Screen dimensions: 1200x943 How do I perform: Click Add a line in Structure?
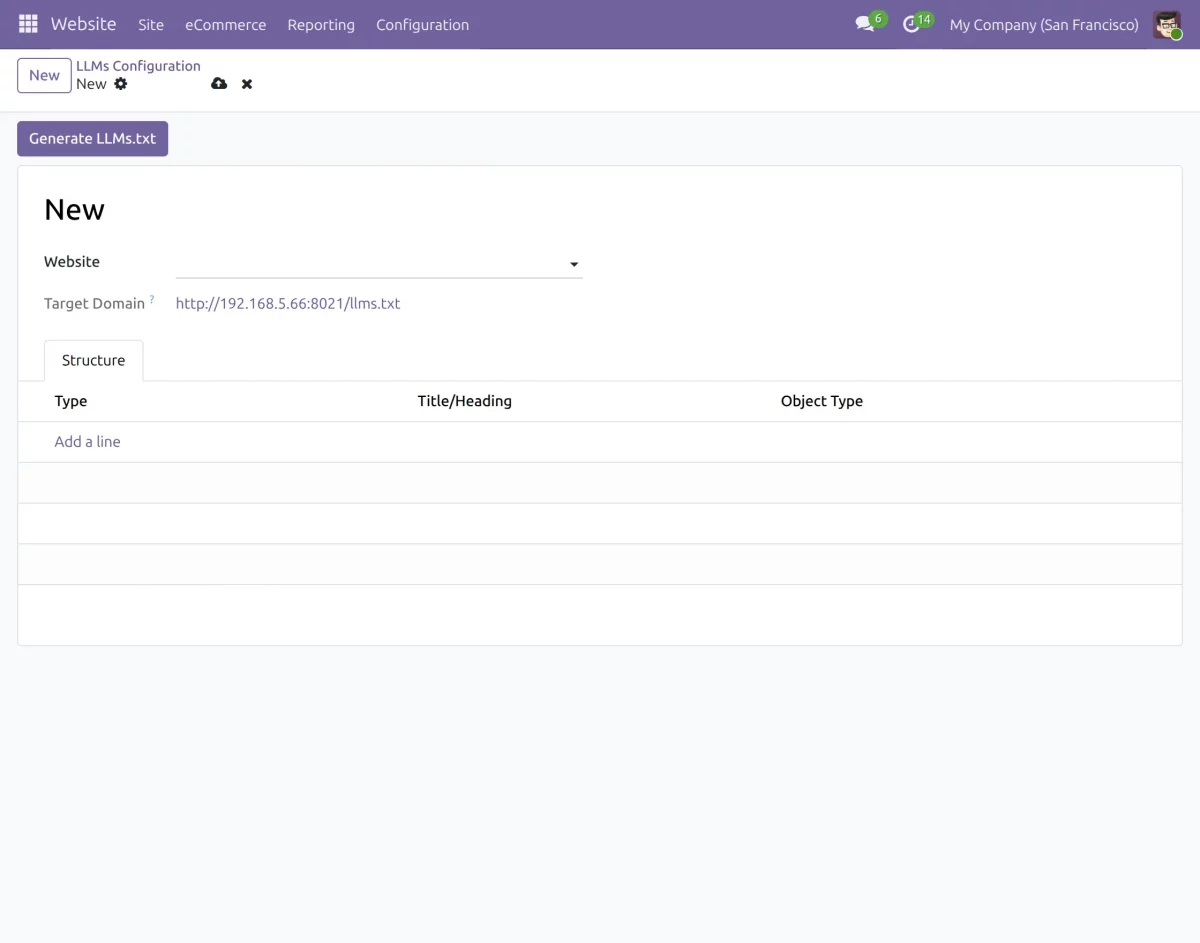[87, 442]
